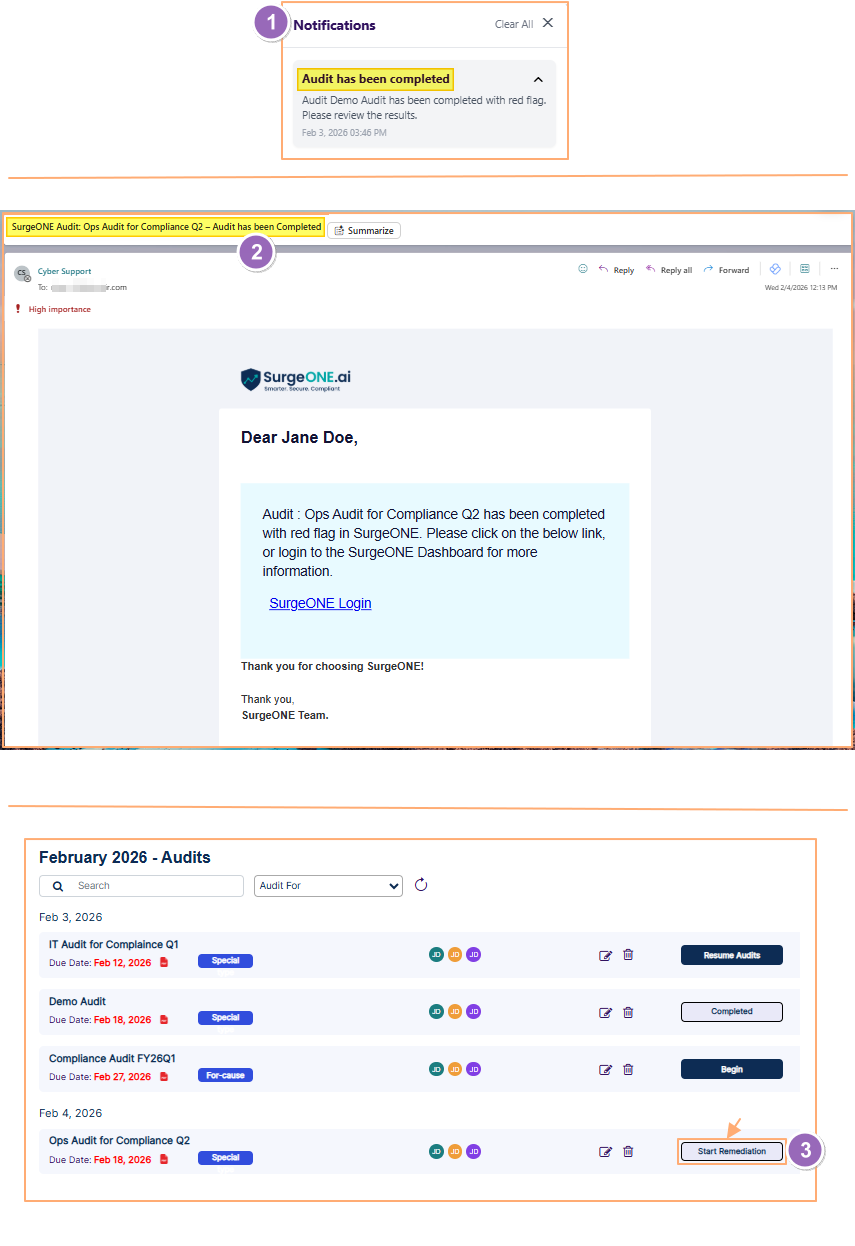The height and width of the screenshot is (1246, 855).
Task: Click the Summarize button on the email
Action: tap(363, 230)
